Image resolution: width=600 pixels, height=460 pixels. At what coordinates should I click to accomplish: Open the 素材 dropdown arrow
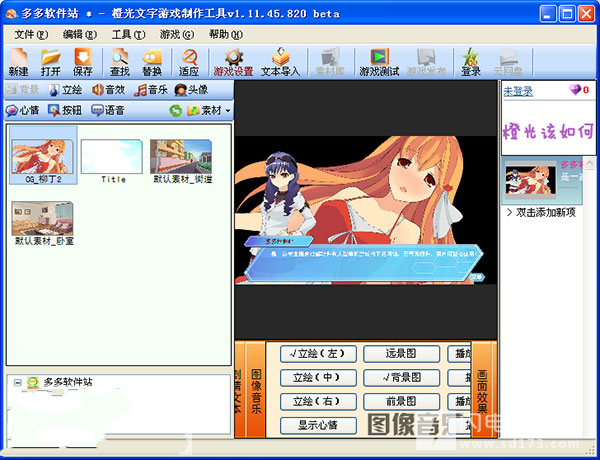228,111
